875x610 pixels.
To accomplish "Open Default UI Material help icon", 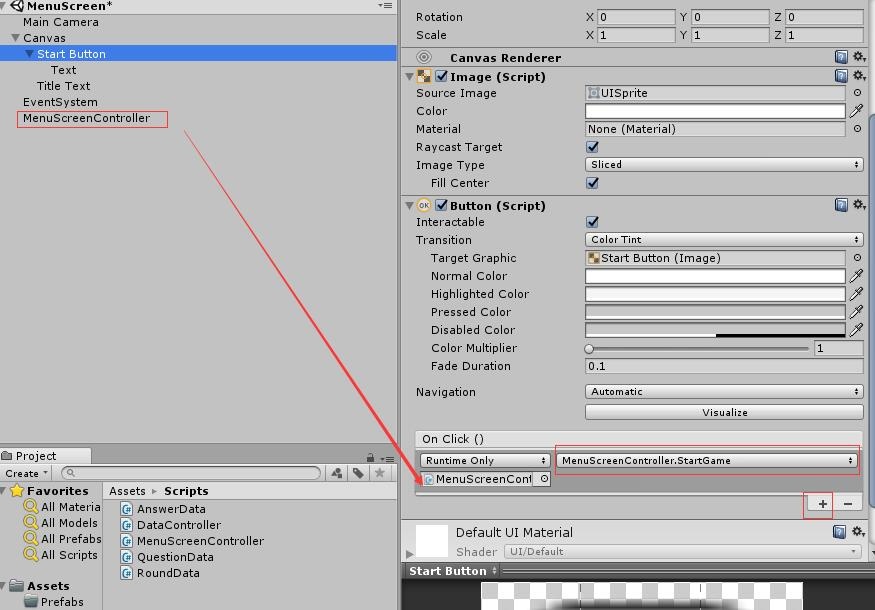I will 839,531.
